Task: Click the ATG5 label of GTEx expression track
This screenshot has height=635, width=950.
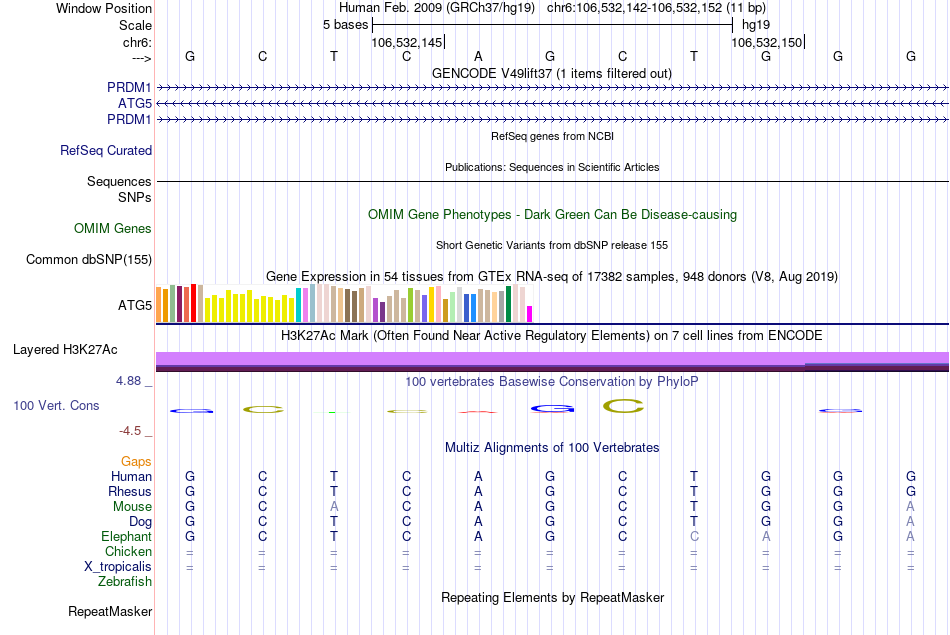Action: pyautogui.click(x=135, y=305)
